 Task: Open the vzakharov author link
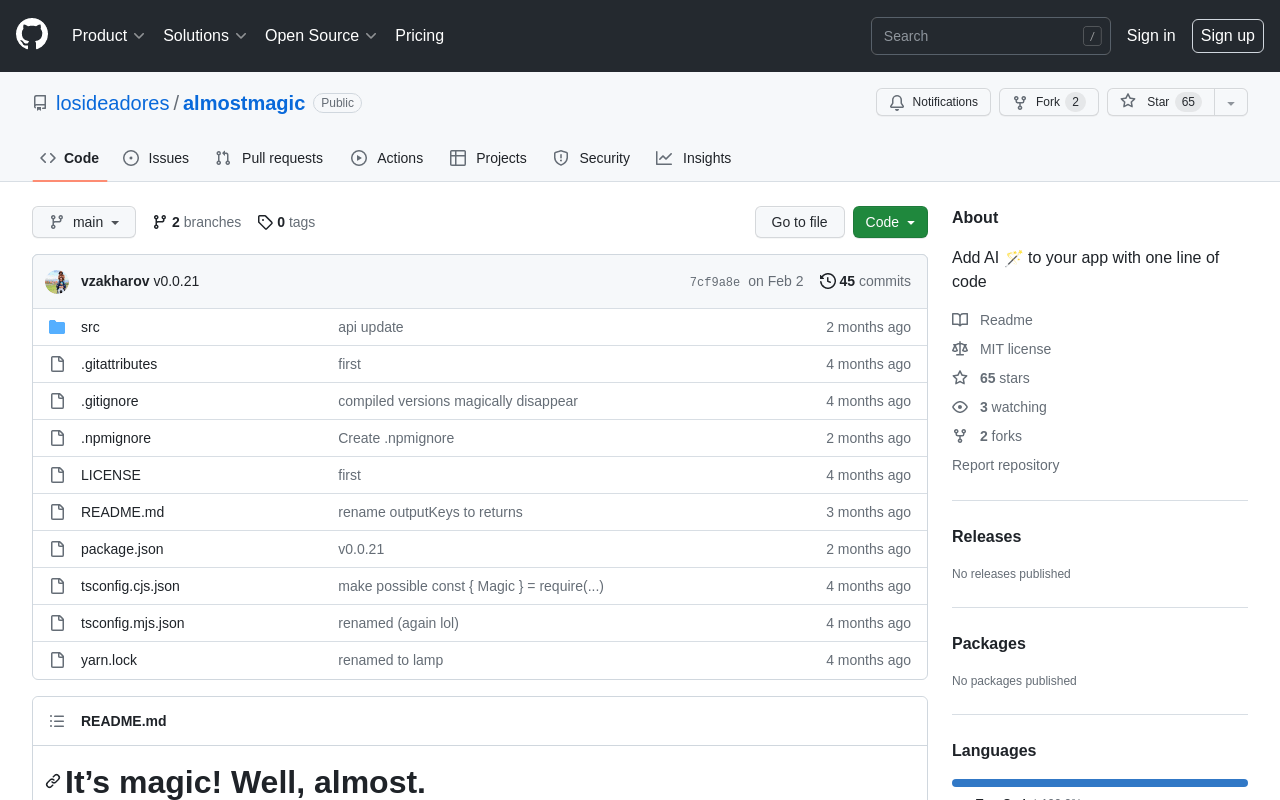click(115, 281)
